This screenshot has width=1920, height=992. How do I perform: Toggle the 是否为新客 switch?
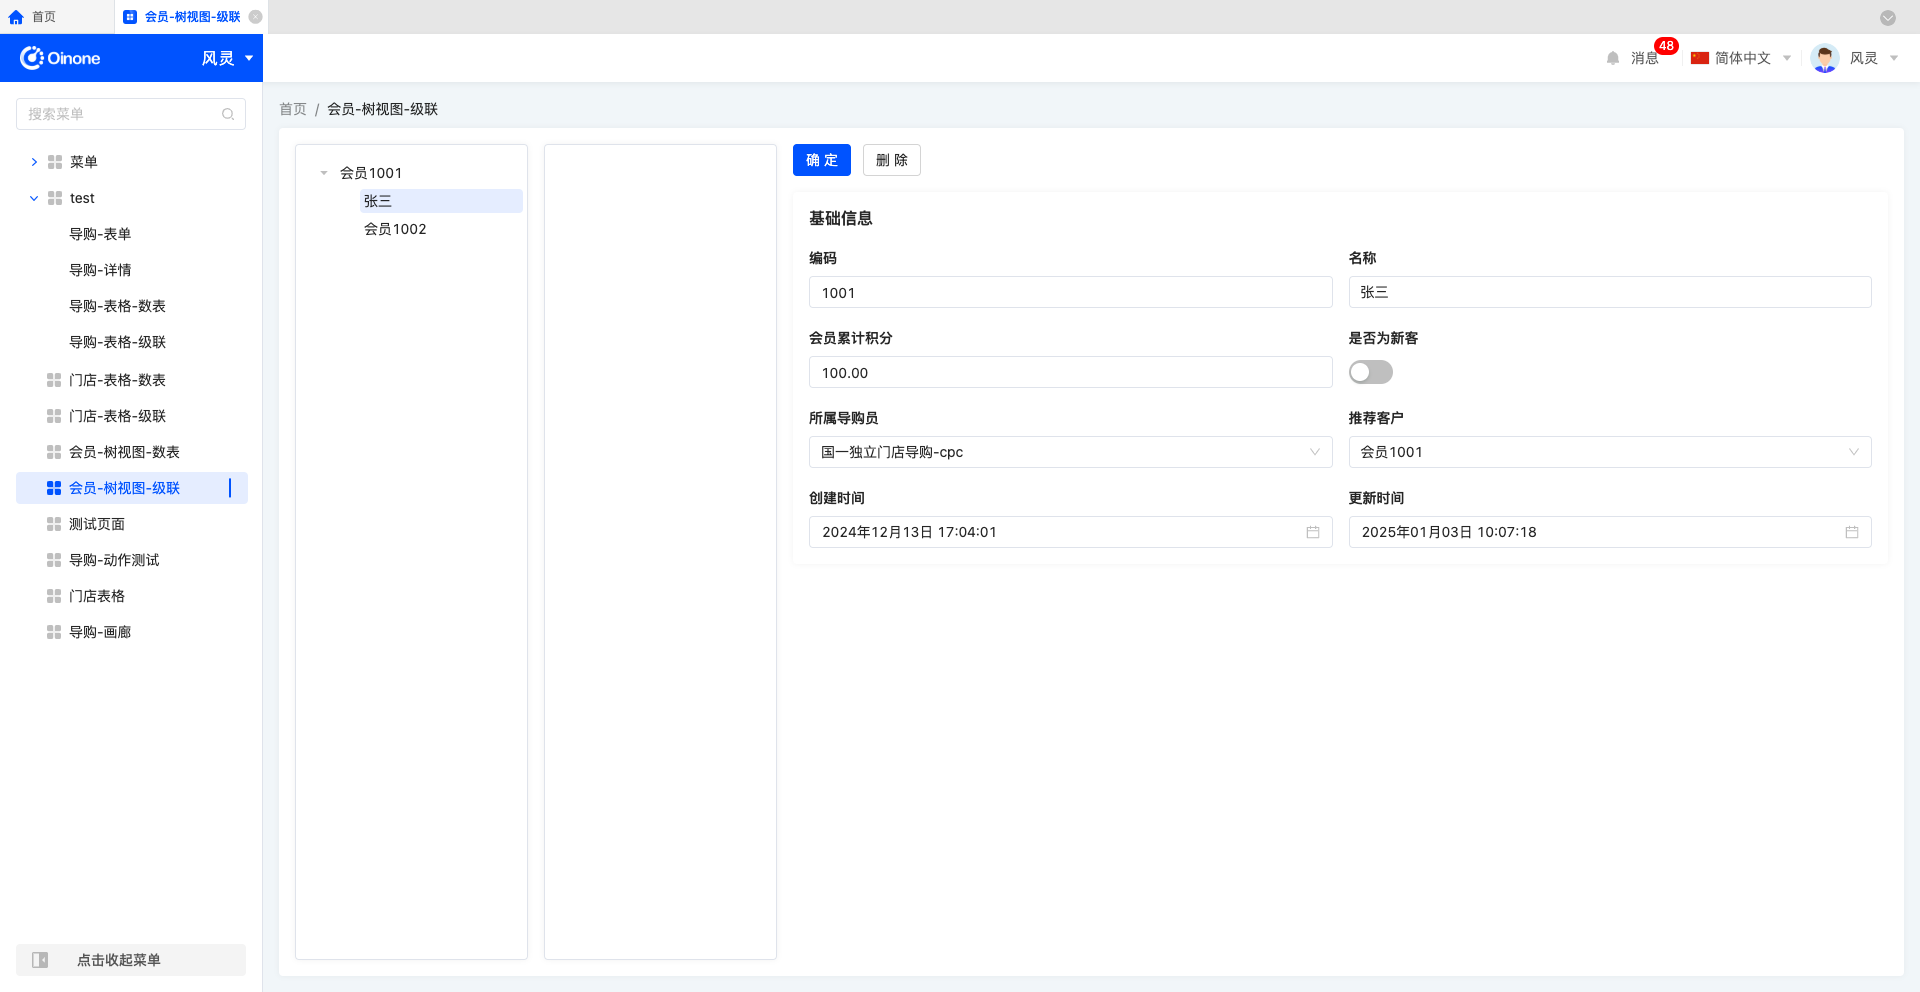point(1370,372)
